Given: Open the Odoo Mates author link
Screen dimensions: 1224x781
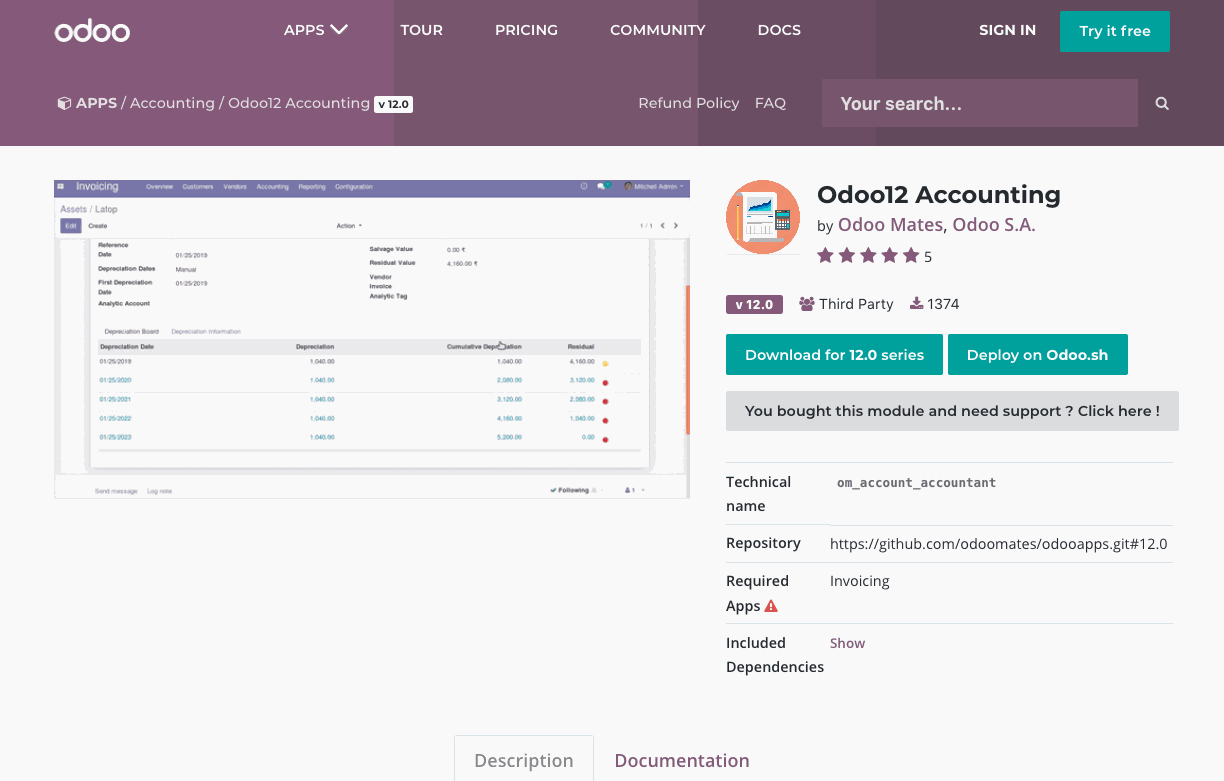Looking at the screenshot, I should tap(890, 225).
